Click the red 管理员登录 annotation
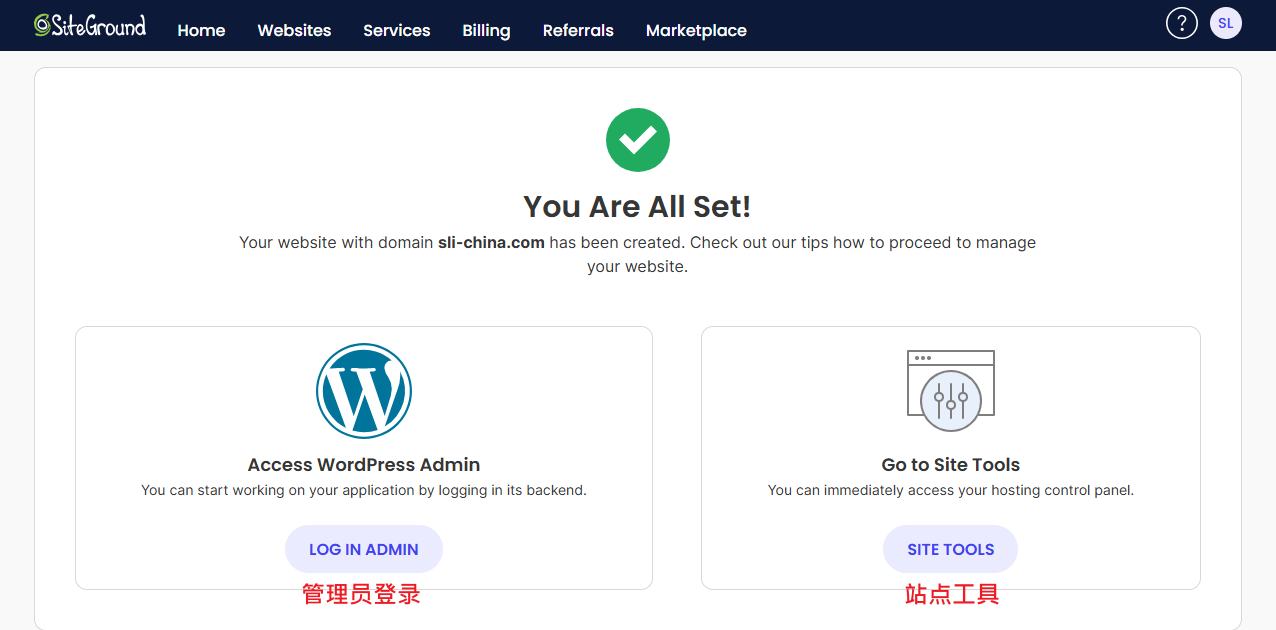 point(361,595)
